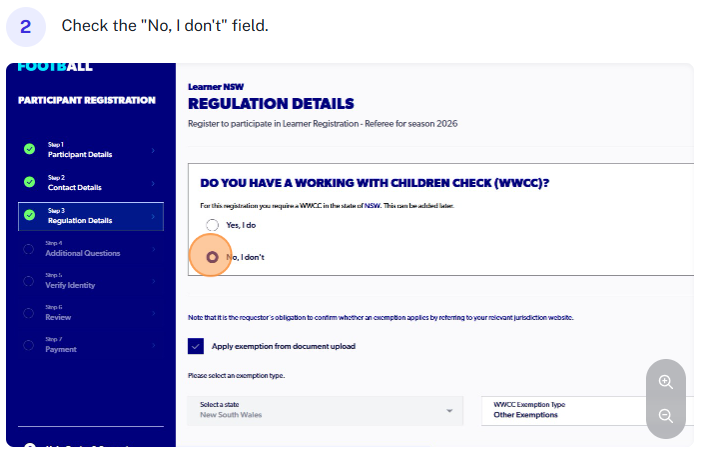Click the zoom in magnifier icon
The height and width of the screenshot is (455, 704).
(666, 381)
